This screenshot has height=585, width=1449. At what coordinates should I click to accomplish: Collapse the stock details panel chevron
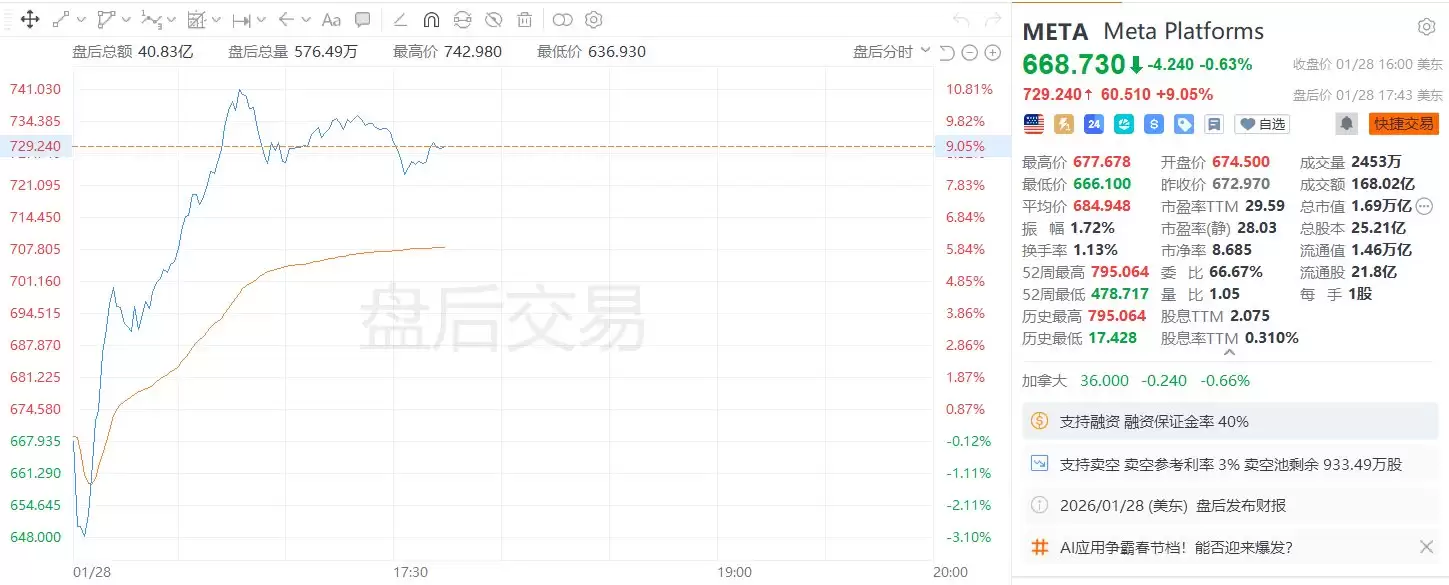[x=1229, y=352]
